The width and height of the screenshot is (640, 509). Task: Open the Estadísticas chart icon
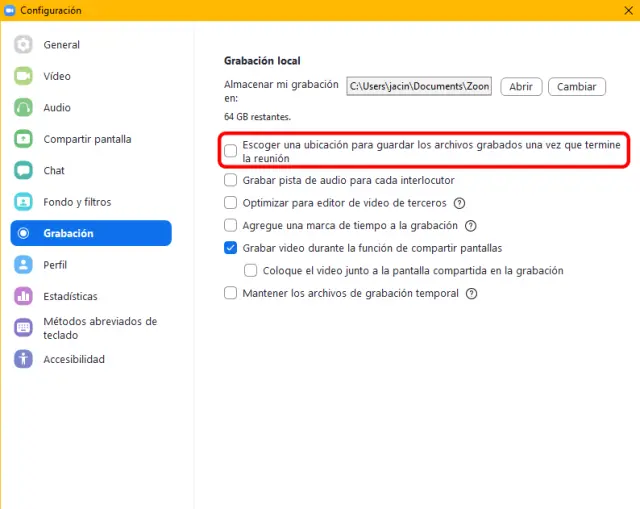pos(24,296)
